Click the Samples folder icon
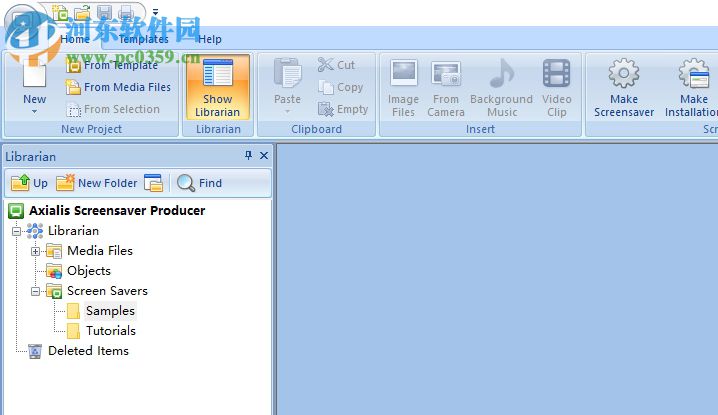718x415 pixels. pyautogui.click(x=73, y=311)
